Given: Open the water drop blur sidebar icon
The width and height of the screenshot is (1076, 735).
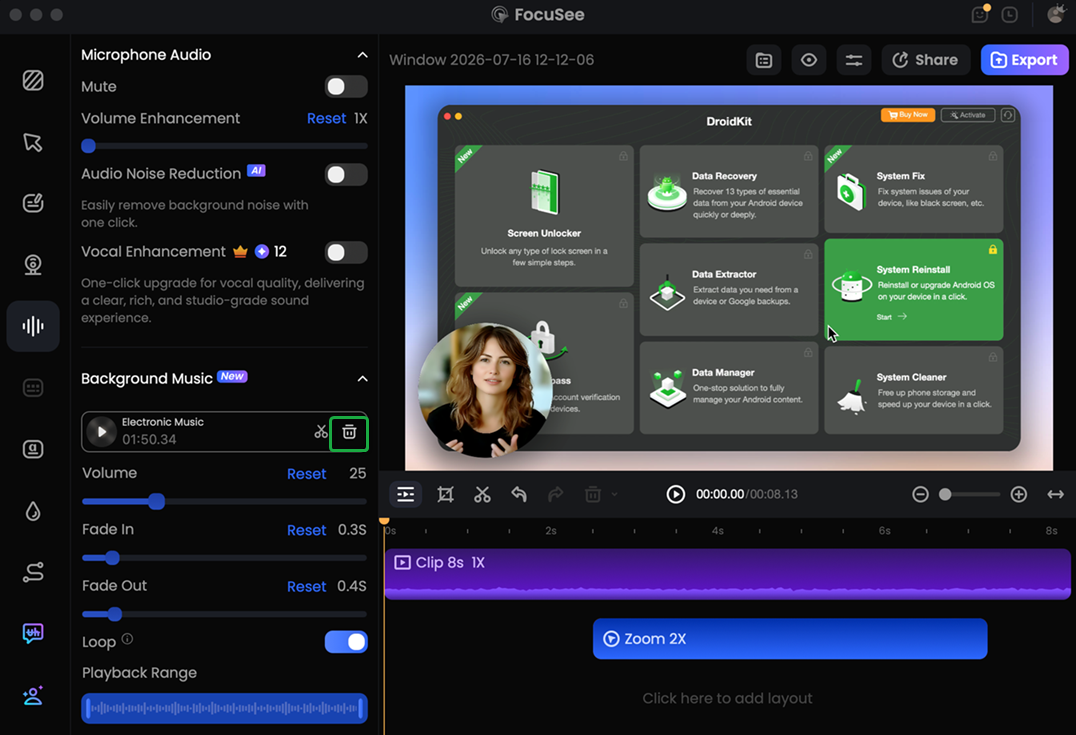Looking at the screenshot, I should (x=33, y=511).
